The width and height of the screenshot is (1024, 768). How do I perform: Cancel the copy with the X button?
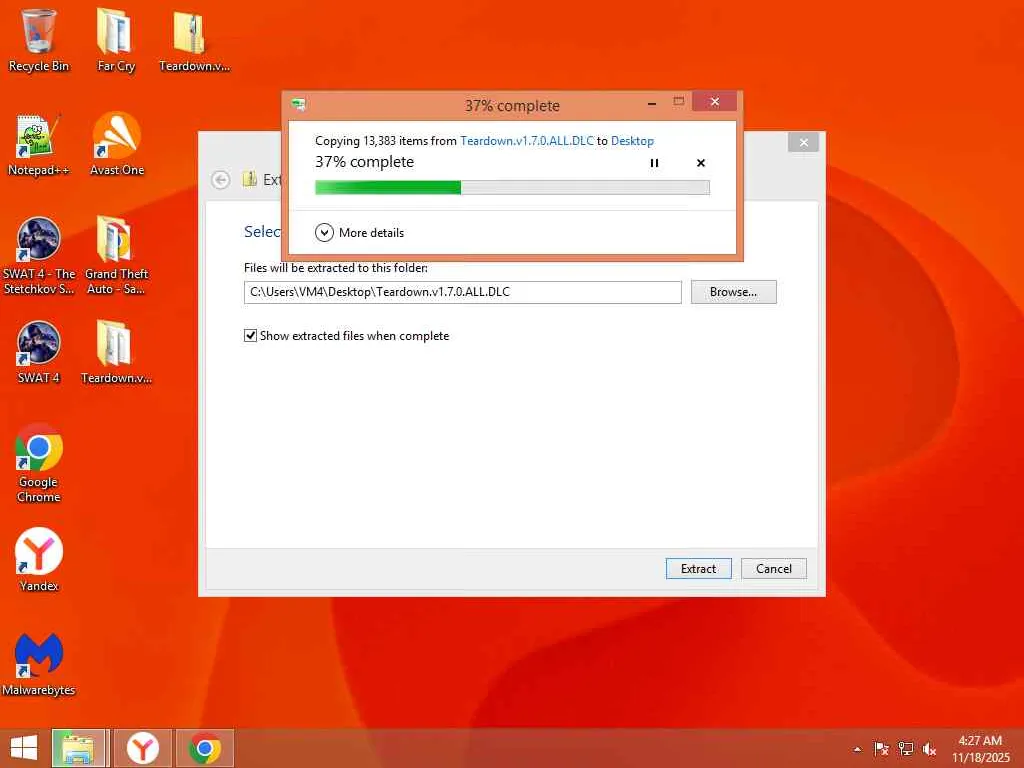701,163
